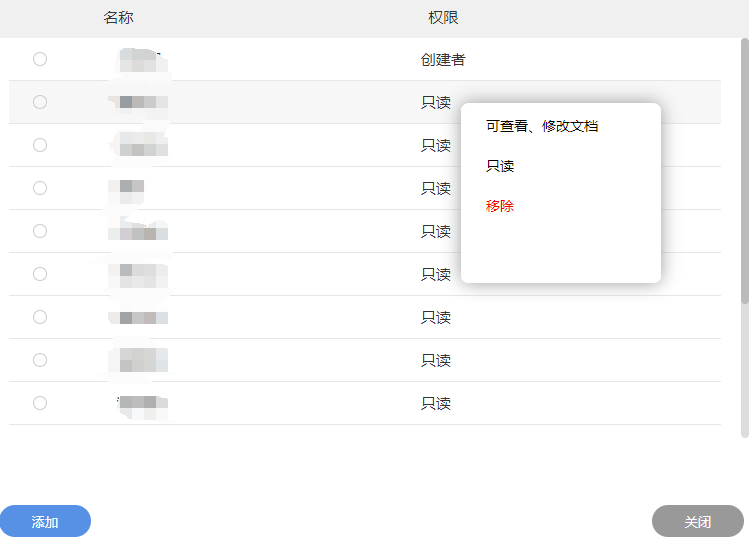Screen dimensions: 756x548
Task: Click the vertical scrollbar of the member list
Action: (x=744, y=170)
